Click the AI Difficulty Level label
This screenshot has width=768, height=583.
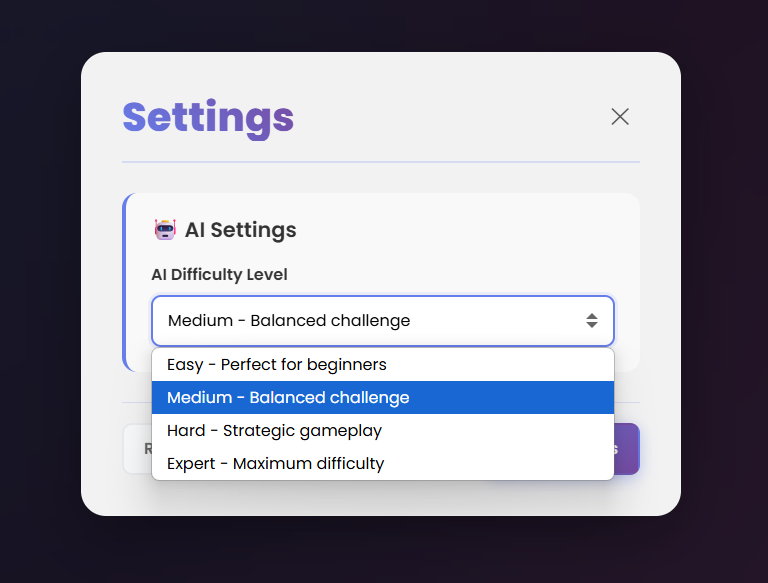[x=219, y=274]
